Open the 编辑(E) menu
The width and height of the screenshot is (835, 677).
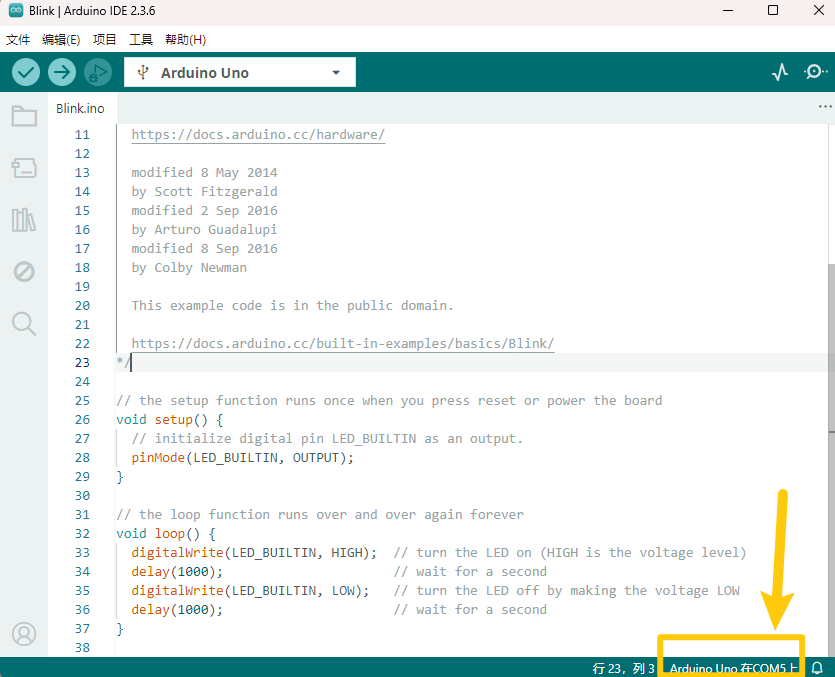(61, 39)
